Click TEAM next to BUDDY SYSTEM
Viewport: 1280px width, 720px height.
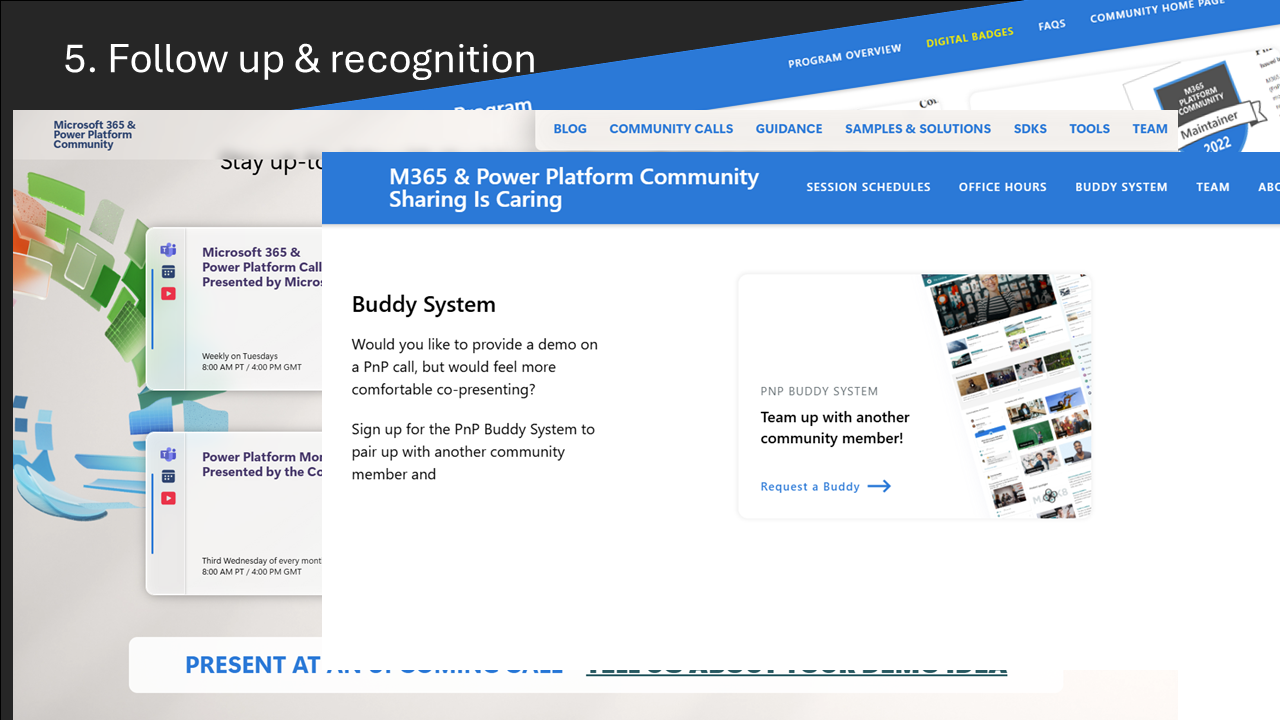[x=1213, y=187]
